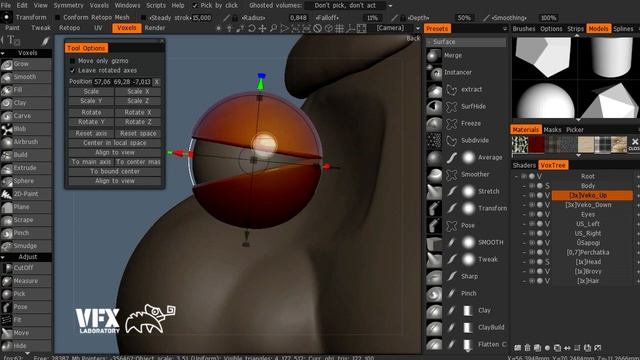Viewport: 640px width, 360px height.
Task: Click the rotate camera icon in viewport toolbar
Action: click(x=251, y=28)
